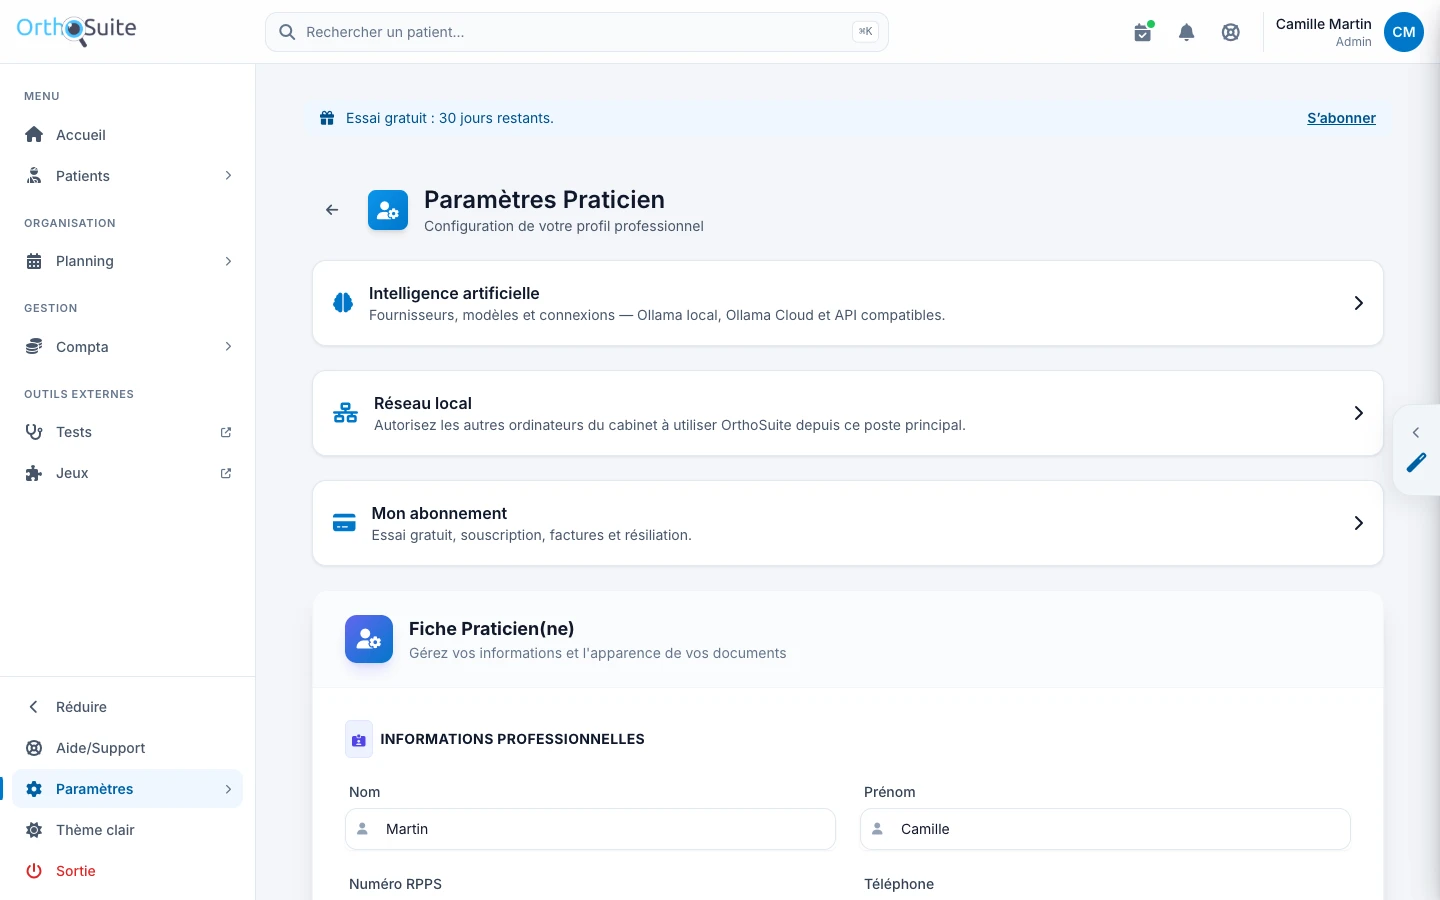The height and width of the screenshot is (900, 1440).
Task: Expand the Compta submenu chevron
Action: [x=228, y=347]
